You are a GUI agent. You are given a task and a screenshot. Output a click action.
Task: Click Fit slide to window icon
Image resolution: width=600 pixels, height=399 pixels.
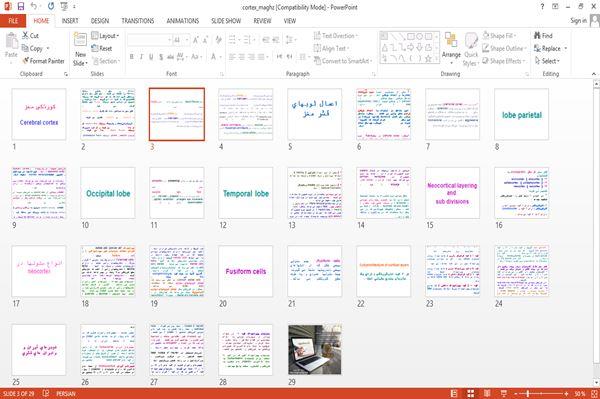point(594,393)
